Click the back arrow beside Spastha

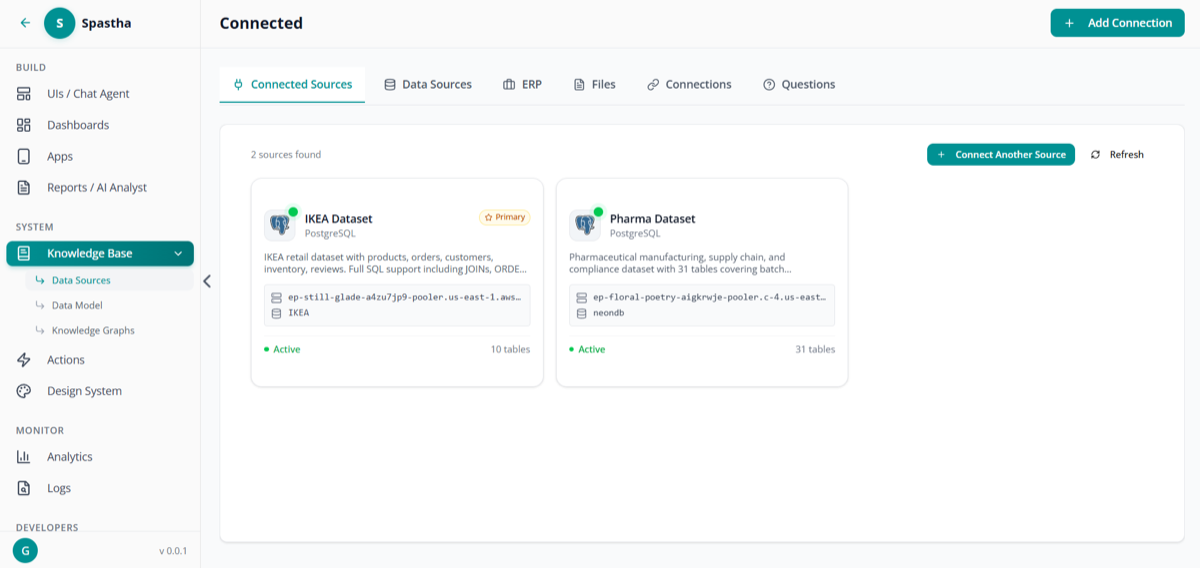pyautogui.click(x=25, y=22)
